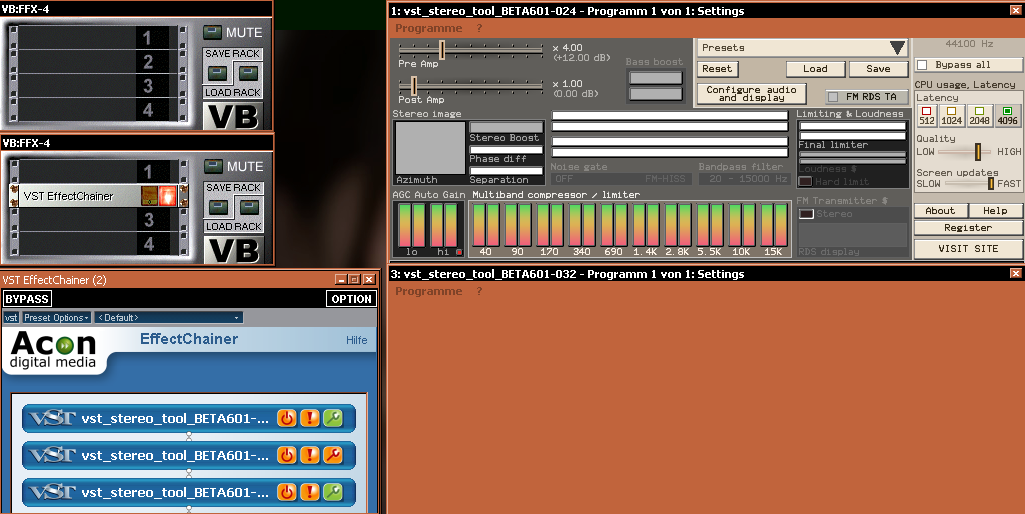Select VST EffectChainer slot in lower rack
Screen dimensions: 1025x514
pyautogui.click(x=98, y=196)
